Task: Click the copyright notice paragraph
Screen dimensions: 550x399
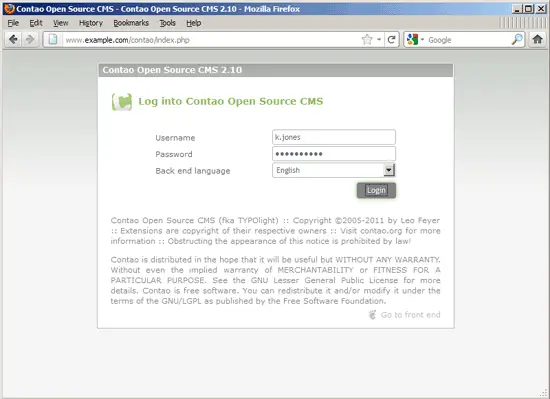Action: point(275,231)
